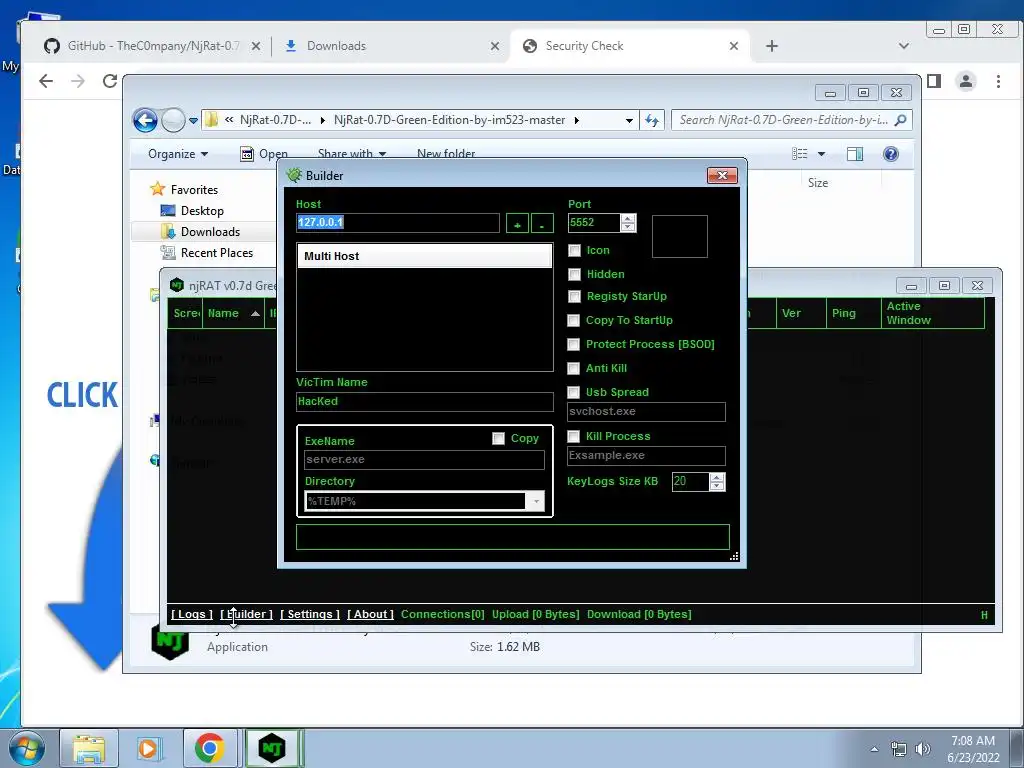1024x768 pixels.
Task: Check the Kill Process checkbox
Action: click(x=573, y=436)
